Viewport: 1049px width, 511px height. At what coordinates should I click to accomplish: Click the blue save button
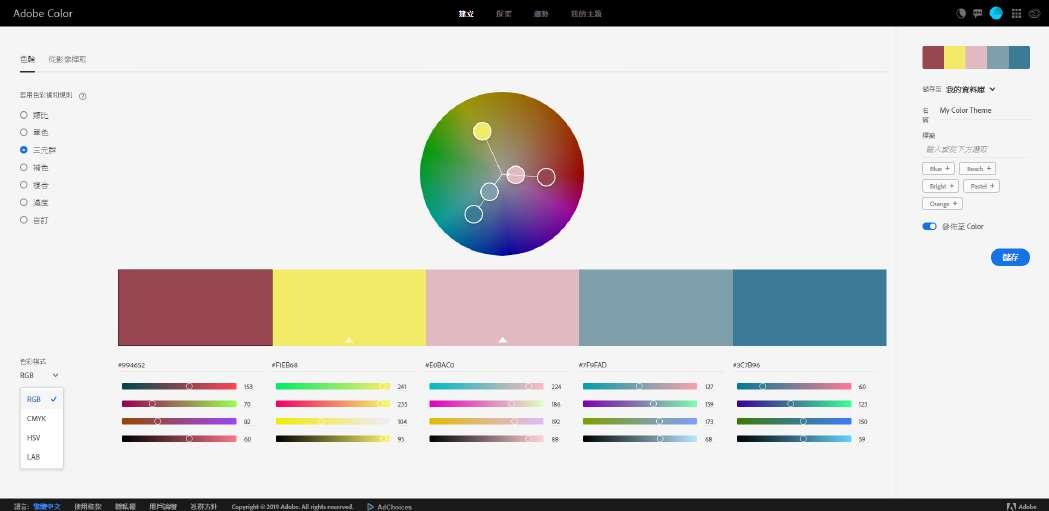pos(1010,258)
